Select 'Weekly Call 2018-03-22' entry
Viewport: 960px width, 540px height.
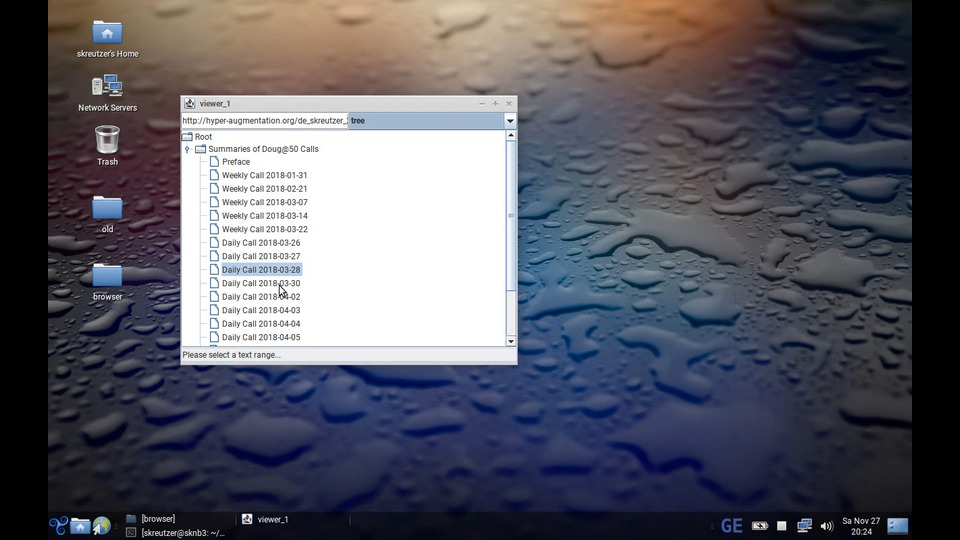click(x=264, y=229)
